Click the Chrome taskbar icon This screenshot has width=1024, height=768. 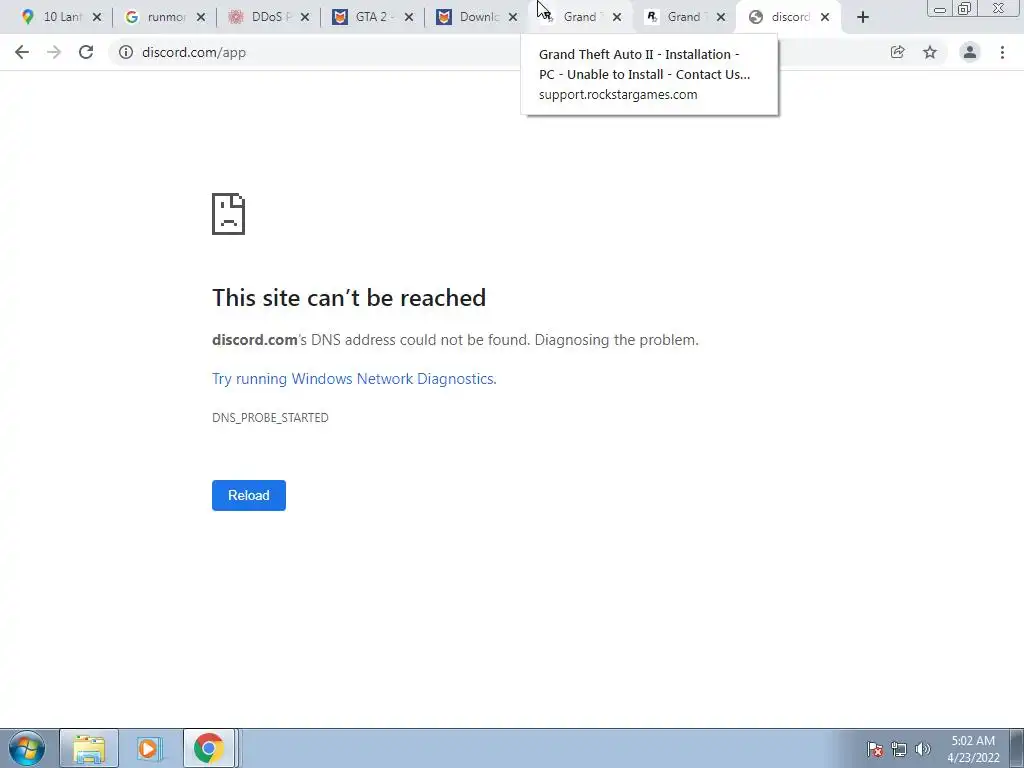point(208,748)
